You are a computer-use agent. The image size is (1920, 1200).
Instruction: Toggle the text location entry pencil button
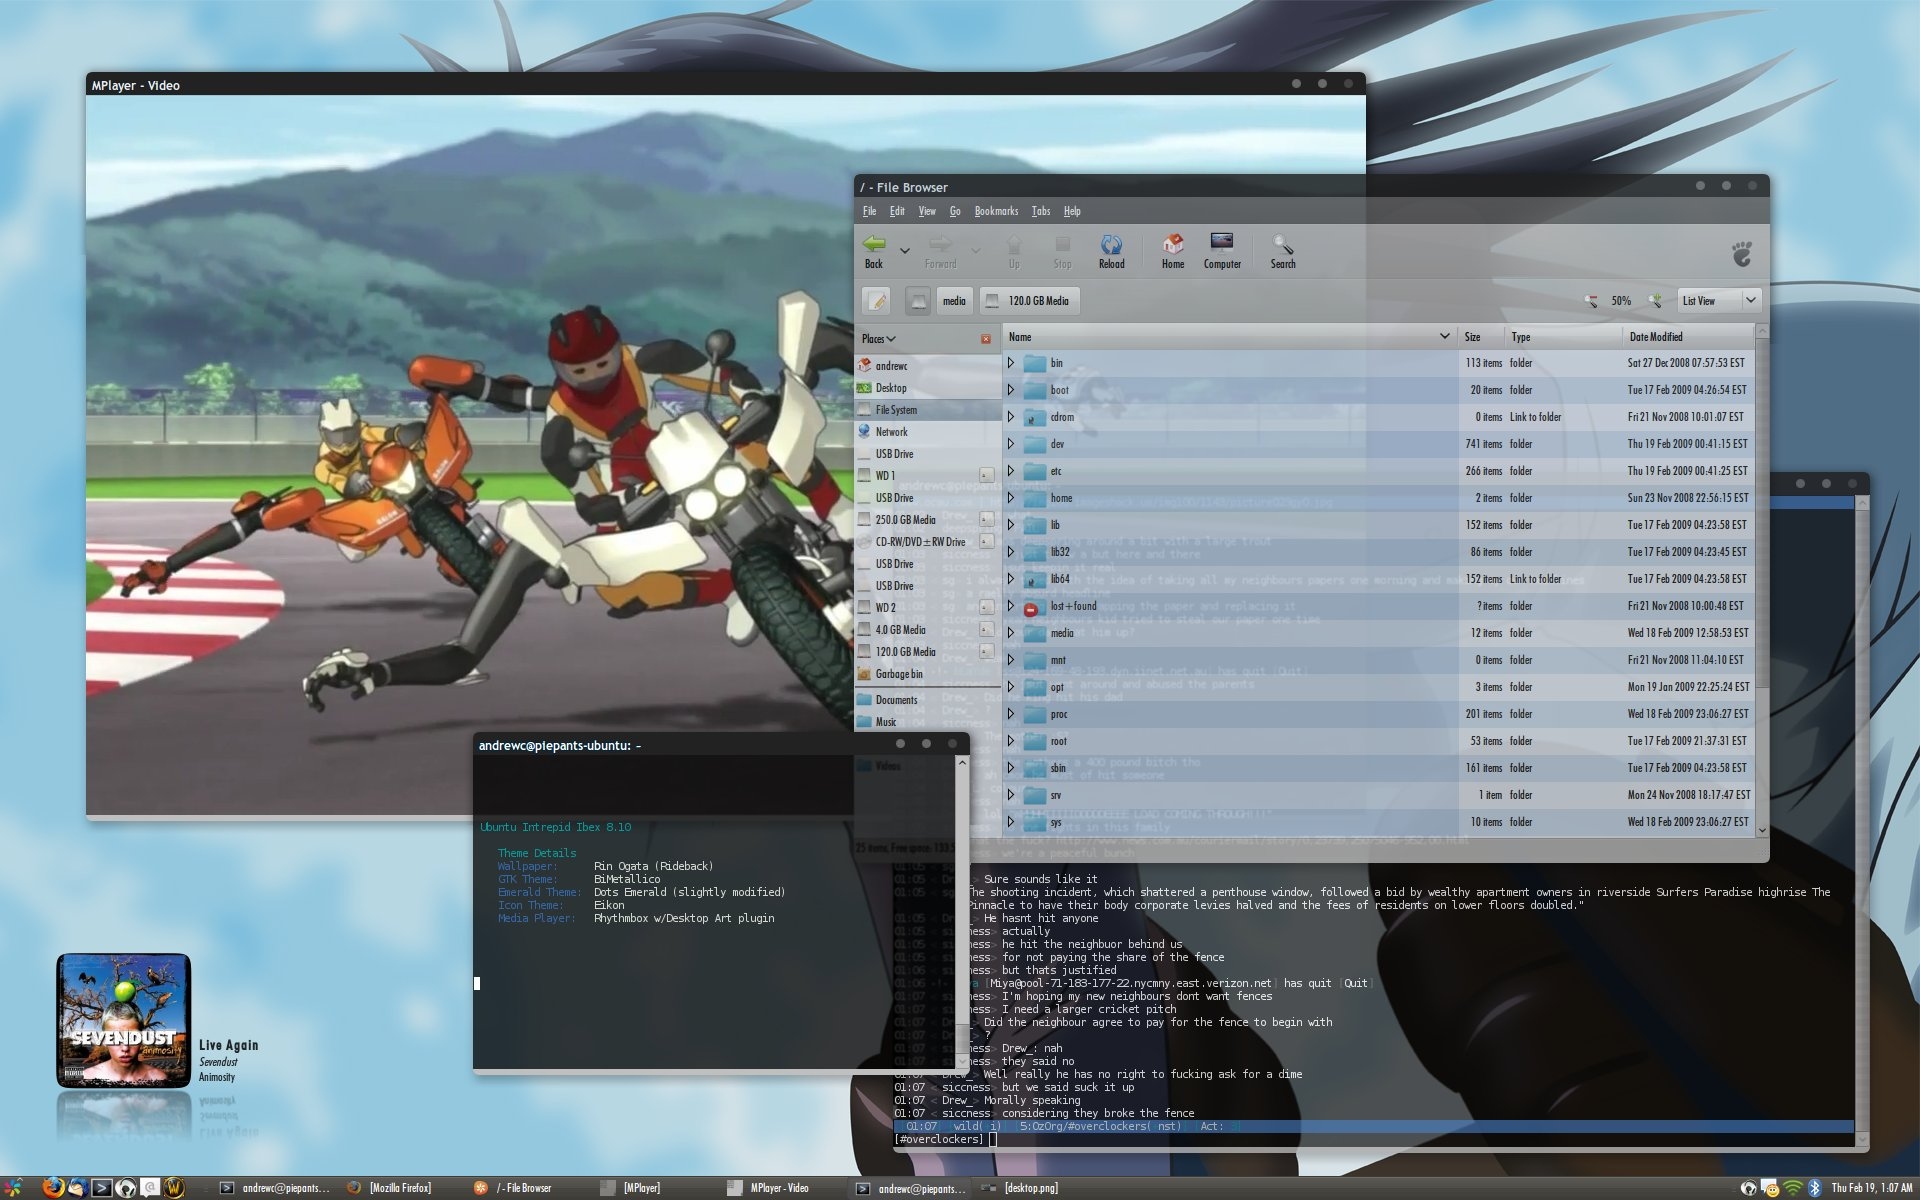click(x=876, y=301)
